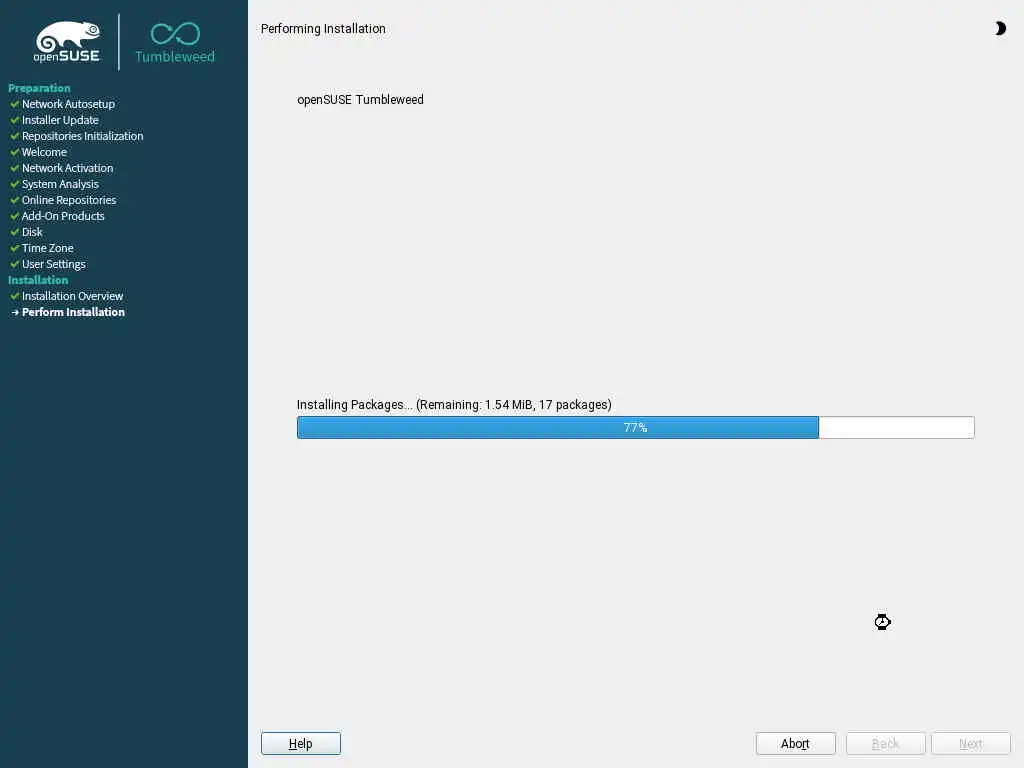Click arrow beside Perform Installation

tap(15, 312)
